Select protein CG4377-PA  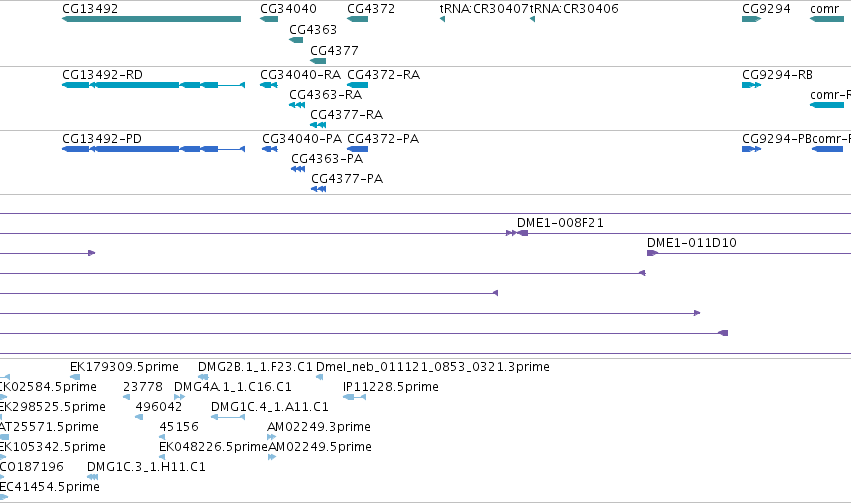(319, 189)
